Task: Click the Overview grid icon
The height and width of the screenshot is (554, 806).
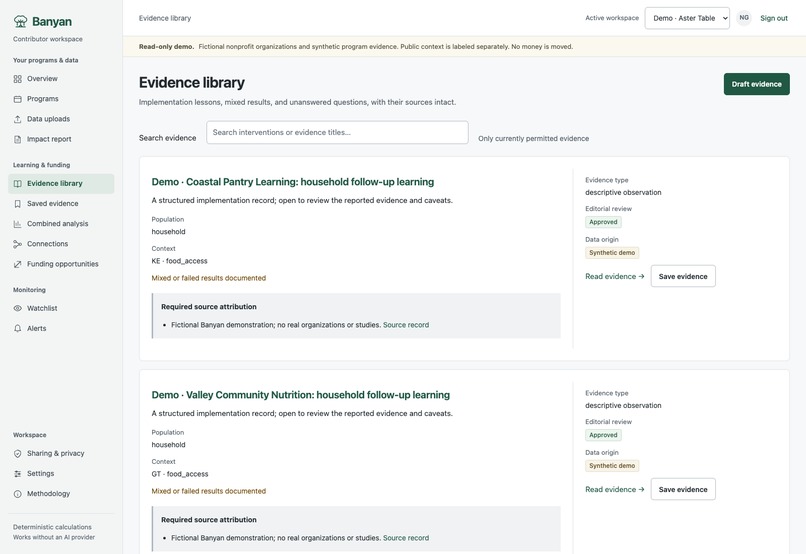Action: pos(17,79)
